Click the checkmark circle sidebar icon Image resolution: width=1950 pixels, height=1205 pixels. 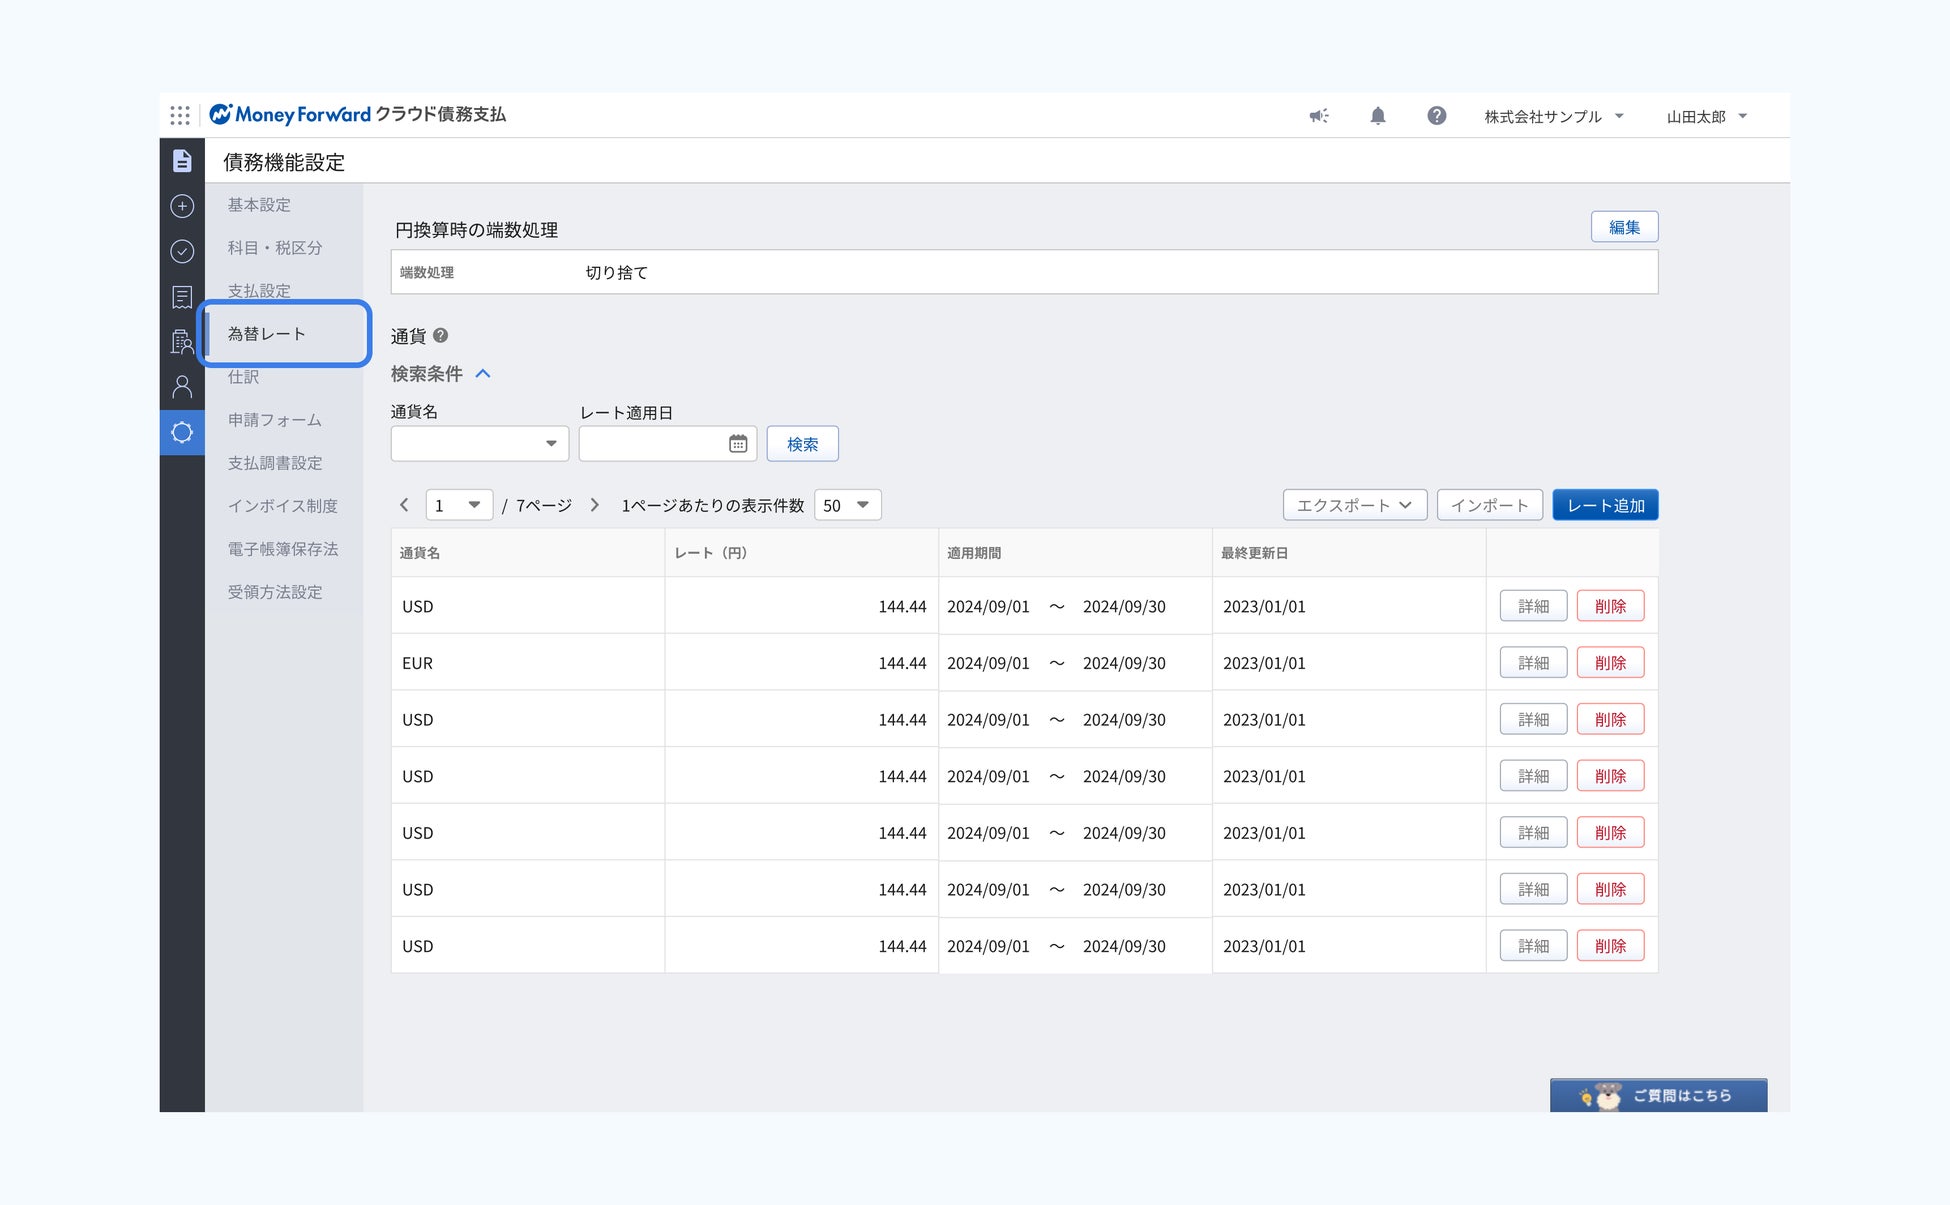[x=182, y=251]
